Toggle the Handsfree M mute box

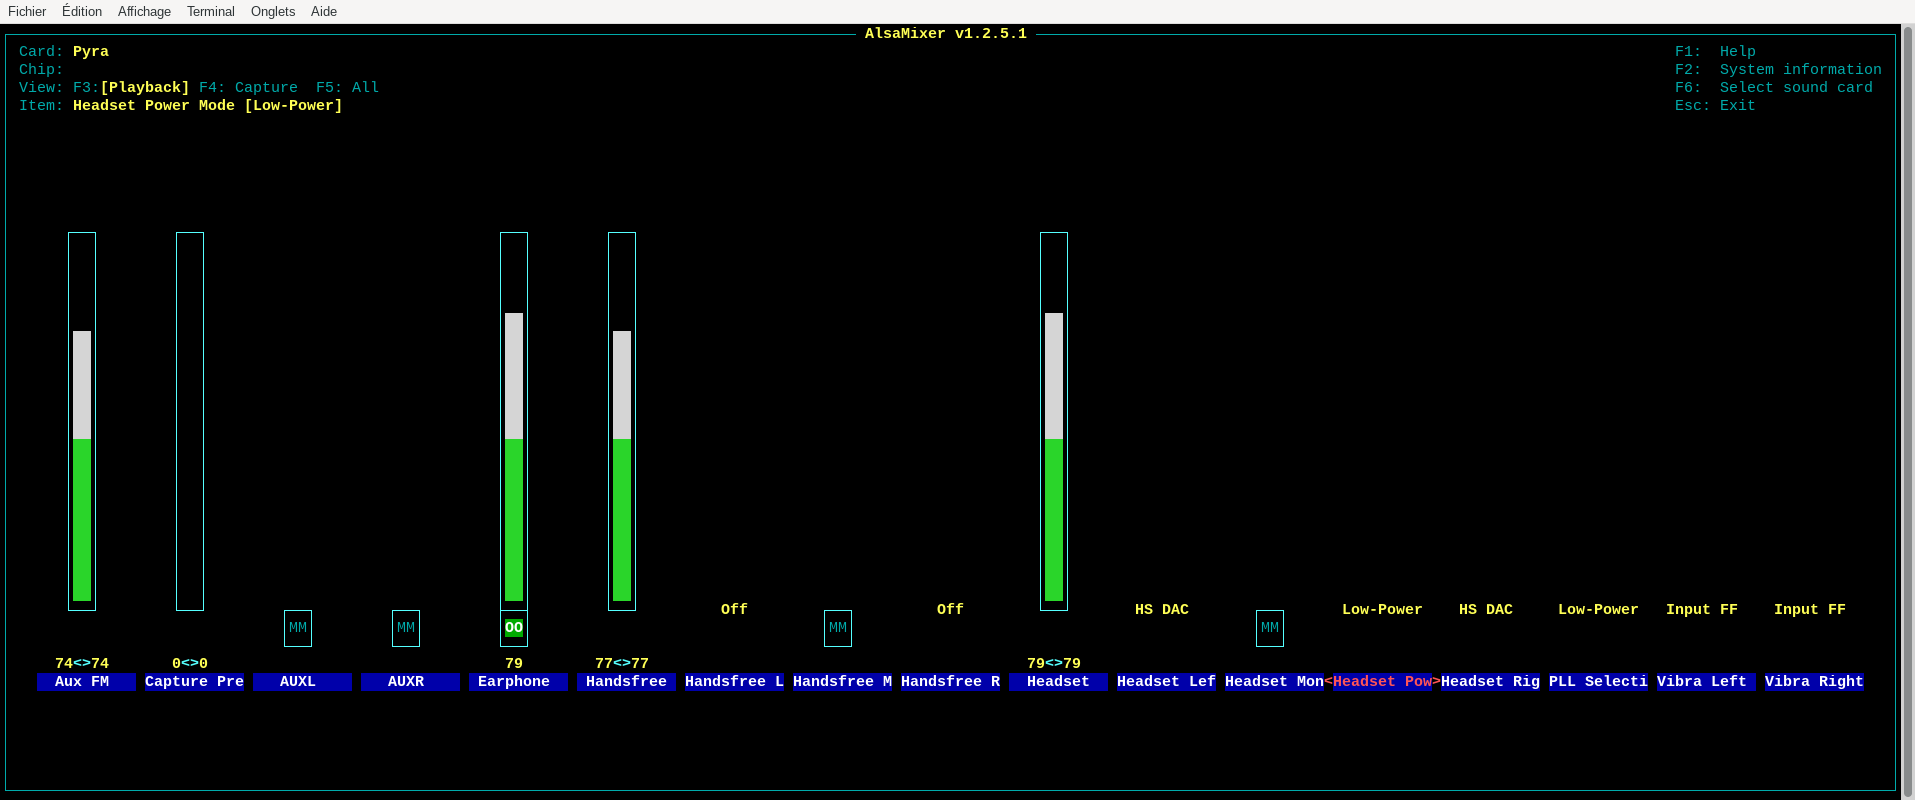[x=838, y=628]
